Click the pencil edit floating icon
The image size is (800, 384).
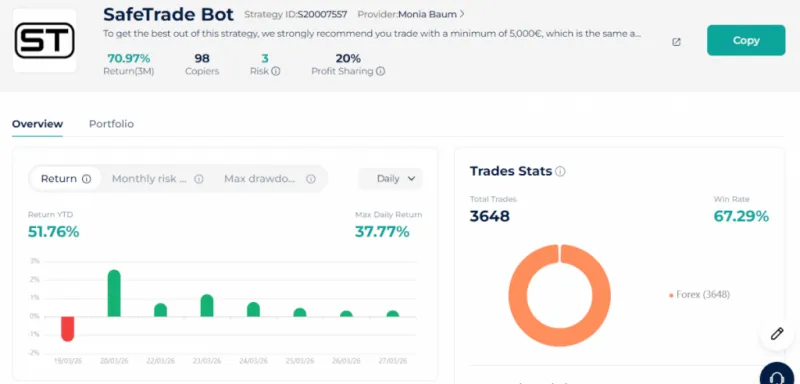coord(777,334)
